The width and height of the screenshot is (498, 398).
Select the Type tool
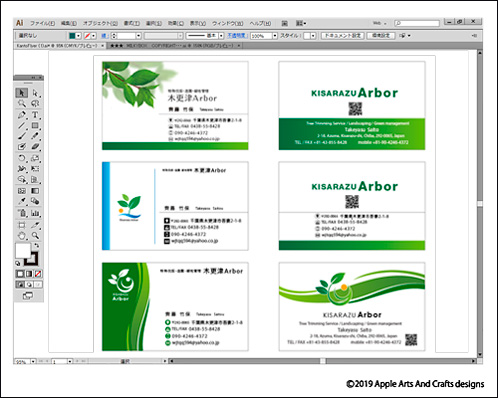pyautogui.click(x=35, y=115)
